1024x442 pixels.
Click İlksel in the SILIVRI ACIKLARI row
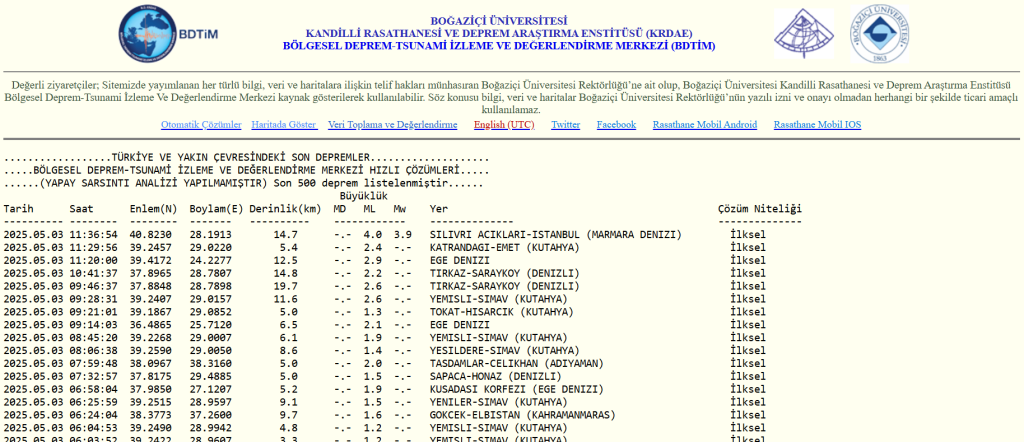748,234
